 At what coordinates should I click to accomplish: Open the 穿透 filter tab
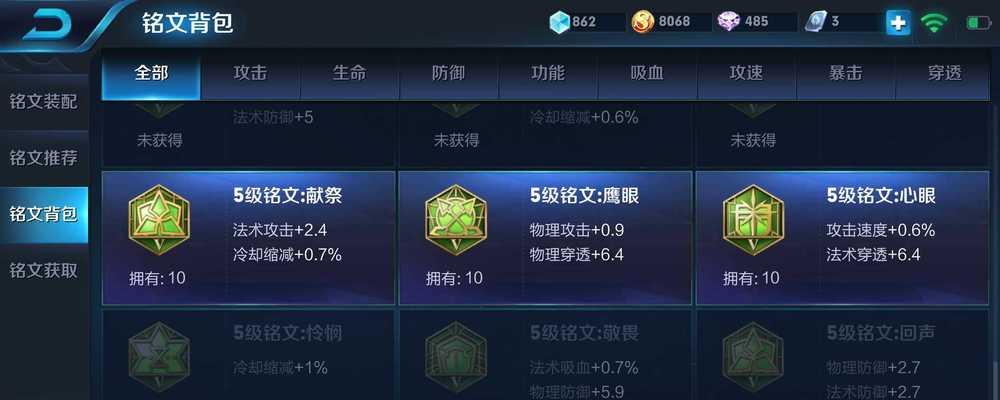click(x=944, y=73)
